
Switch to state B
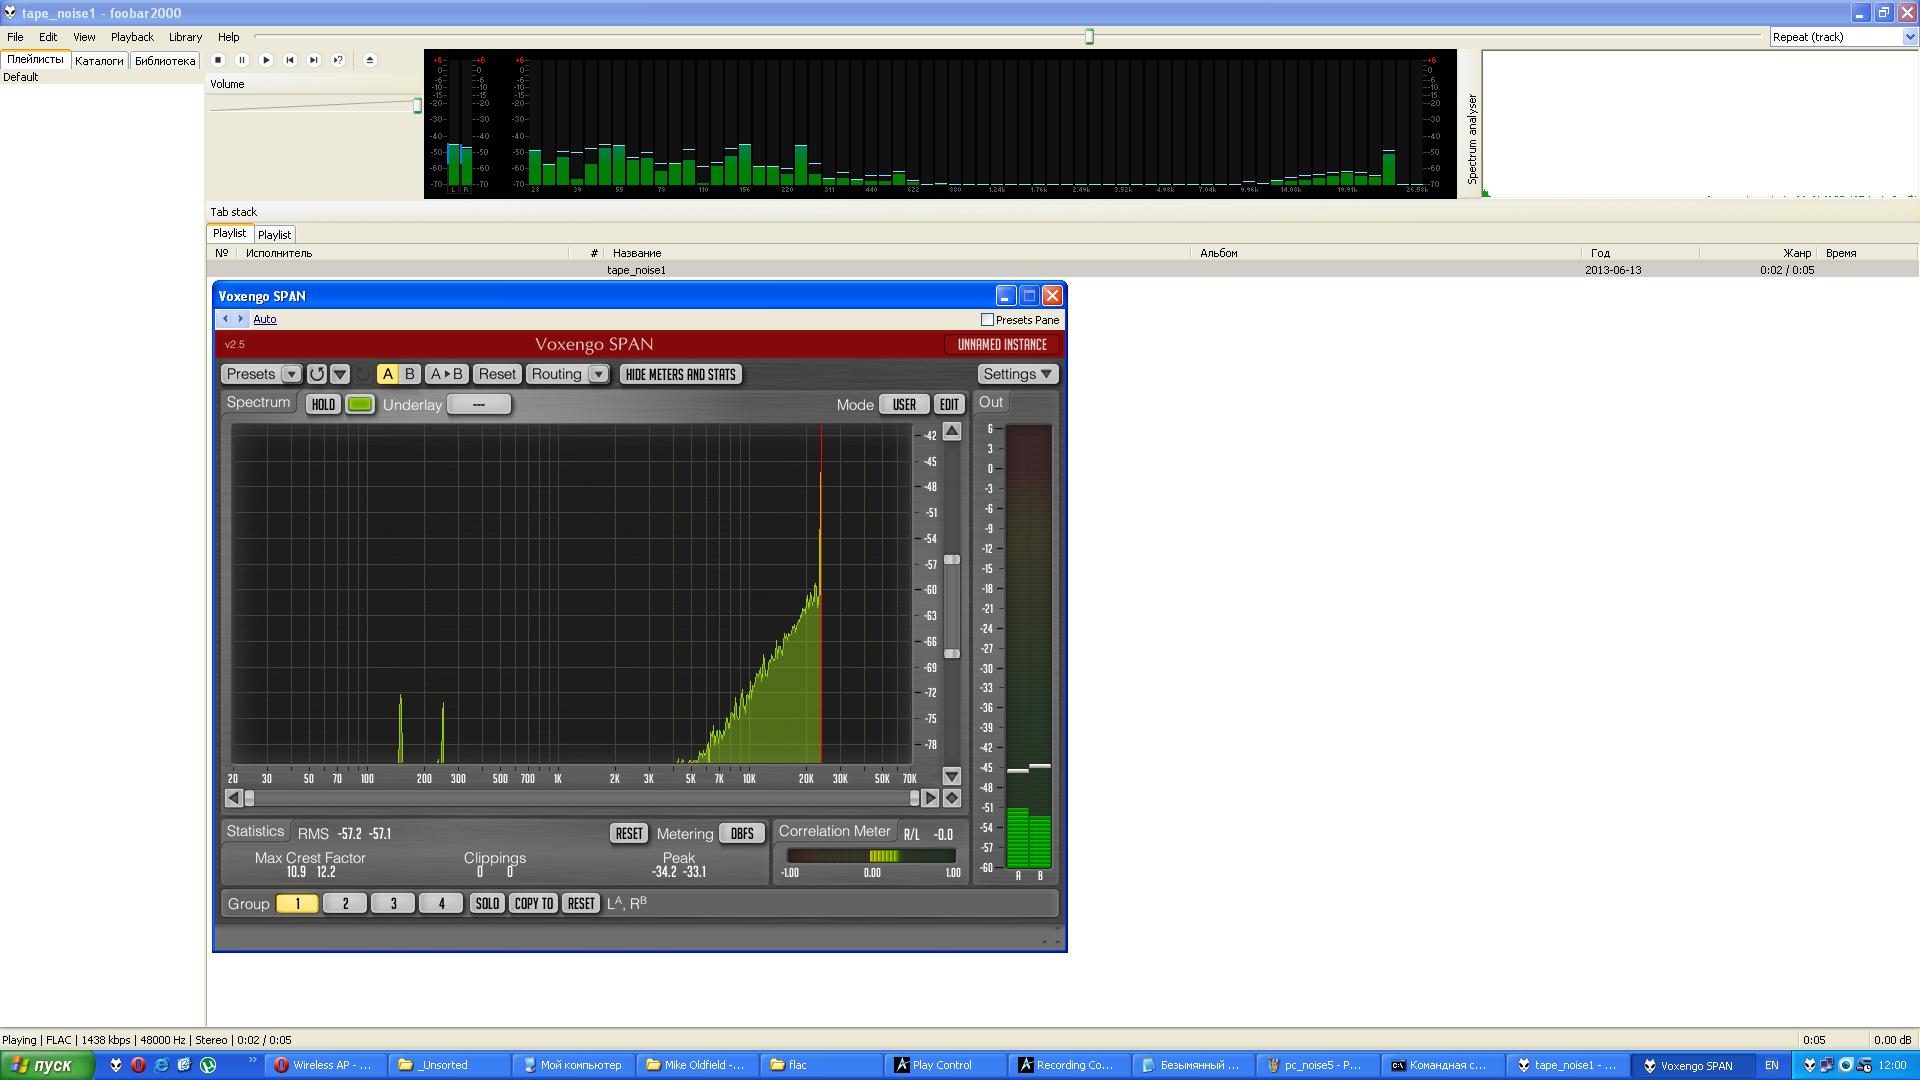[x=409, y=374]
